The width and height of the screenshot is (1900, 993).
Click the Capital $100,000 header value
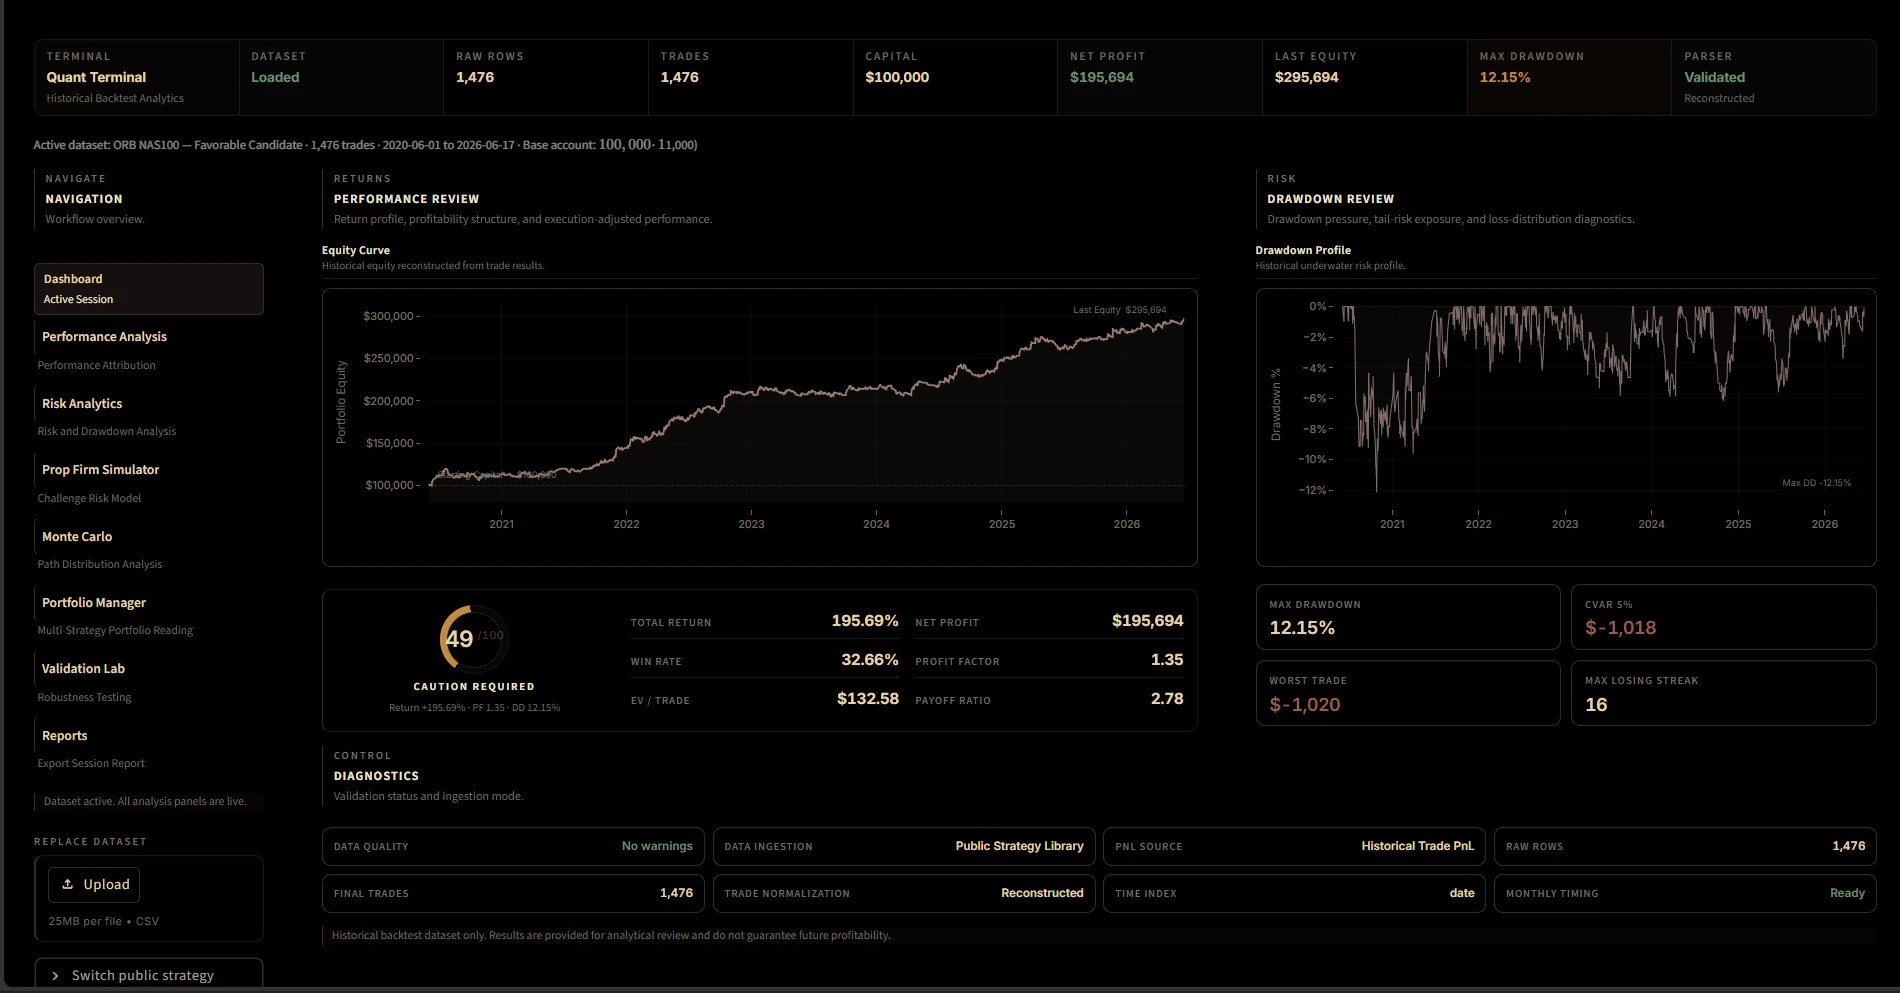coord(897,77)
